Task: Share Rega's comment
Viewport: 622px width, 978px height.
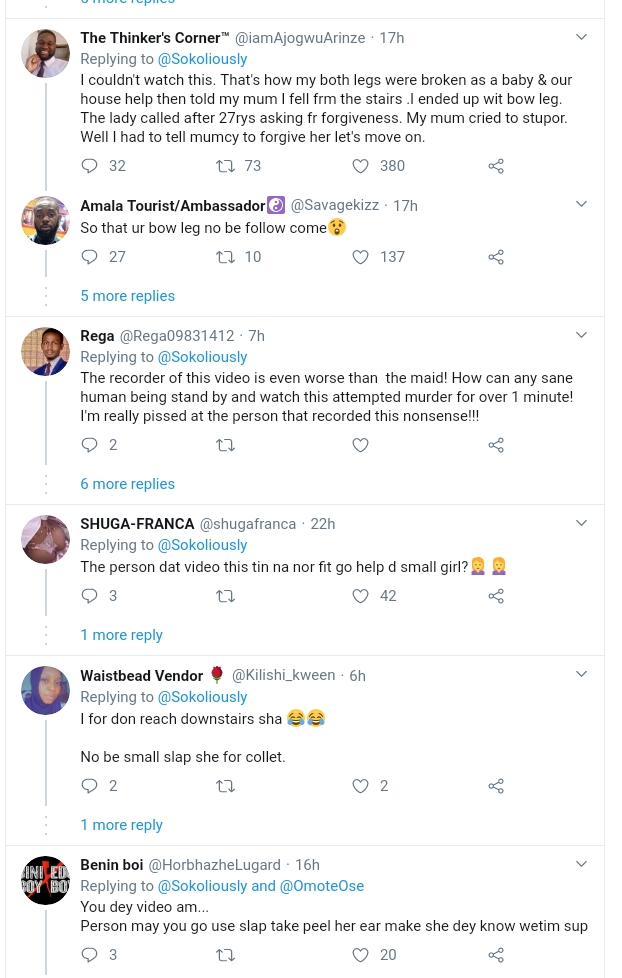Action: pos(496,445)
